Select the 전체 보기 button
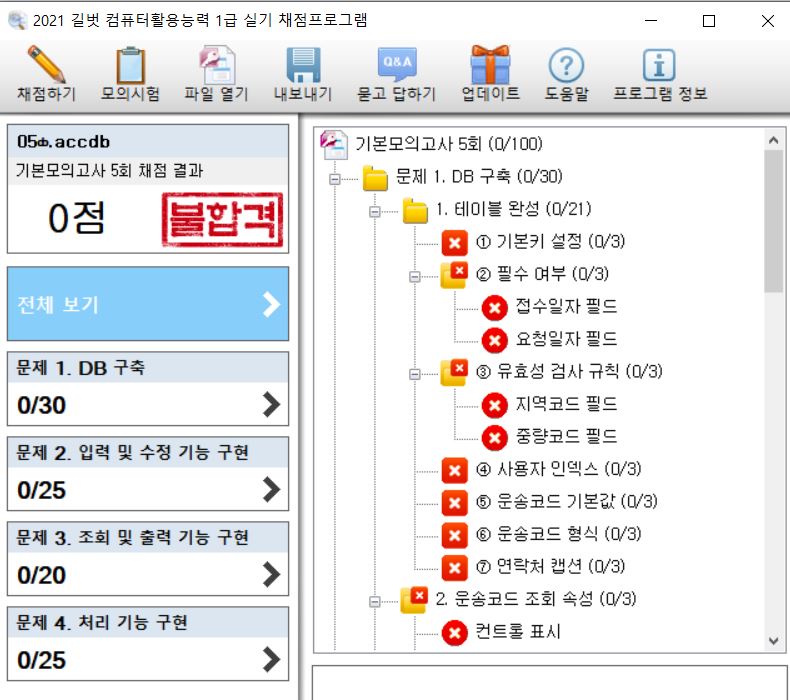790x700 pixels. 147,305
